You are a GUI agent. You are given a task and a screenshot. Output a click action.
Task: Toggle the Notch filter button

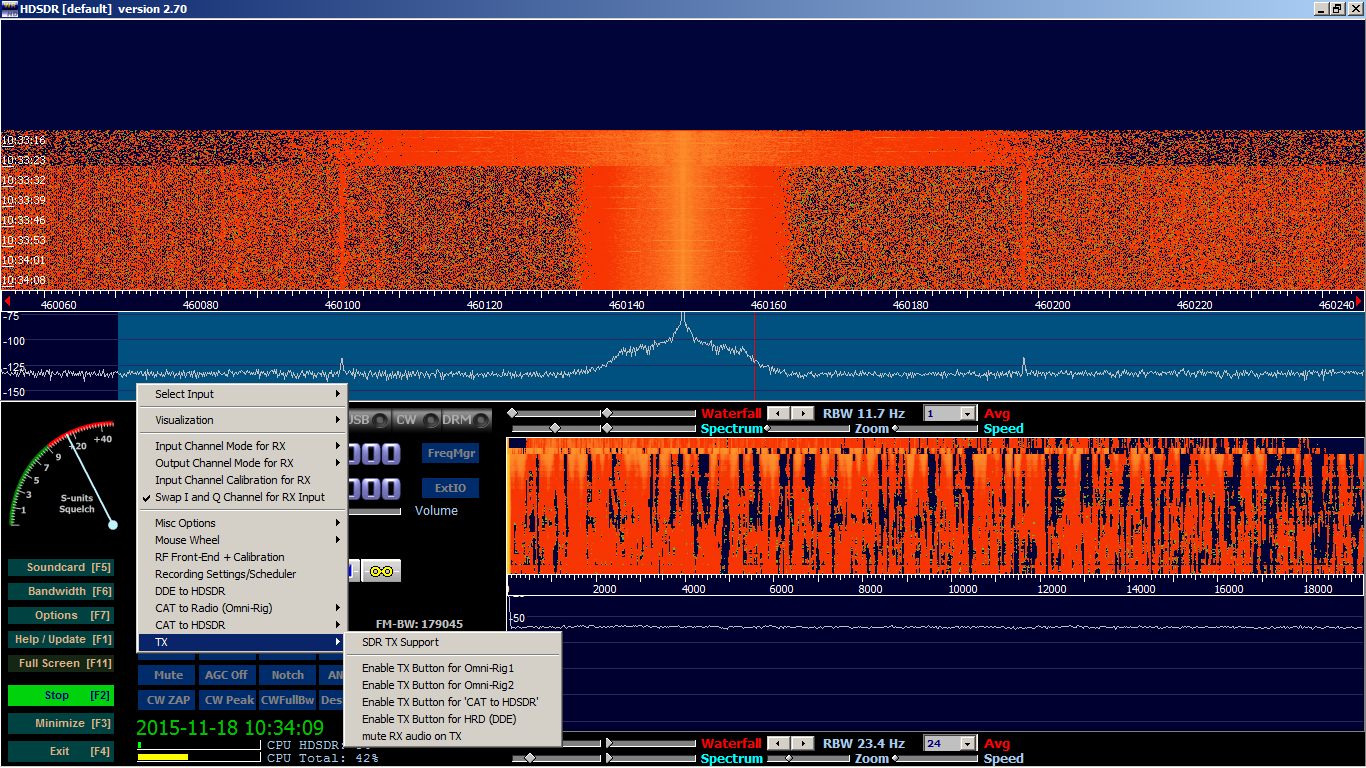[288, 675]
